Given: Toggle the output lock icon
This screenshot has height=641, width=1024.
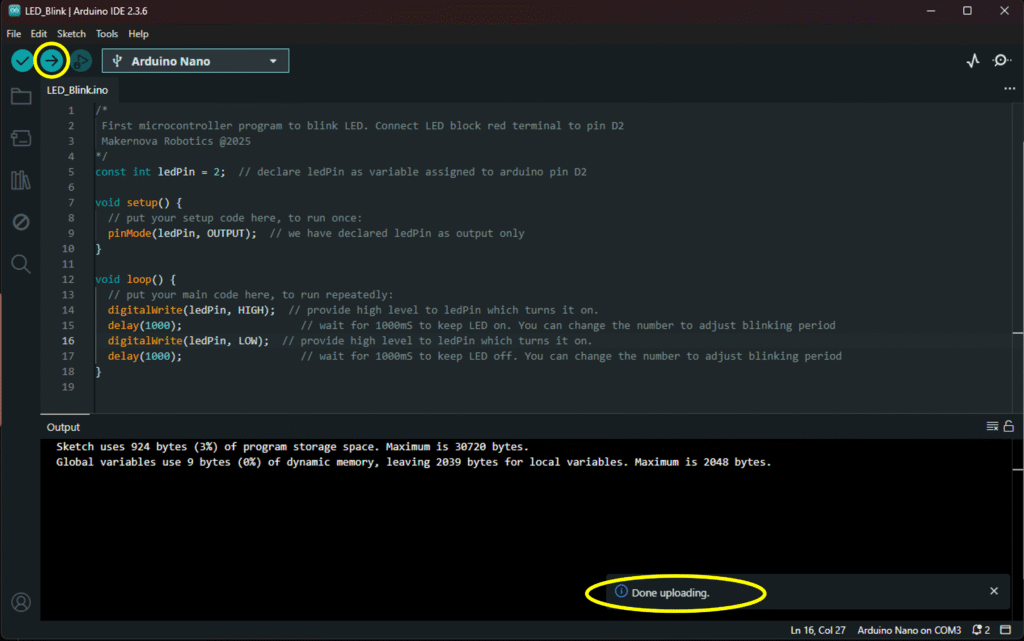Looking at the screenshot, I should [1009, 427].
